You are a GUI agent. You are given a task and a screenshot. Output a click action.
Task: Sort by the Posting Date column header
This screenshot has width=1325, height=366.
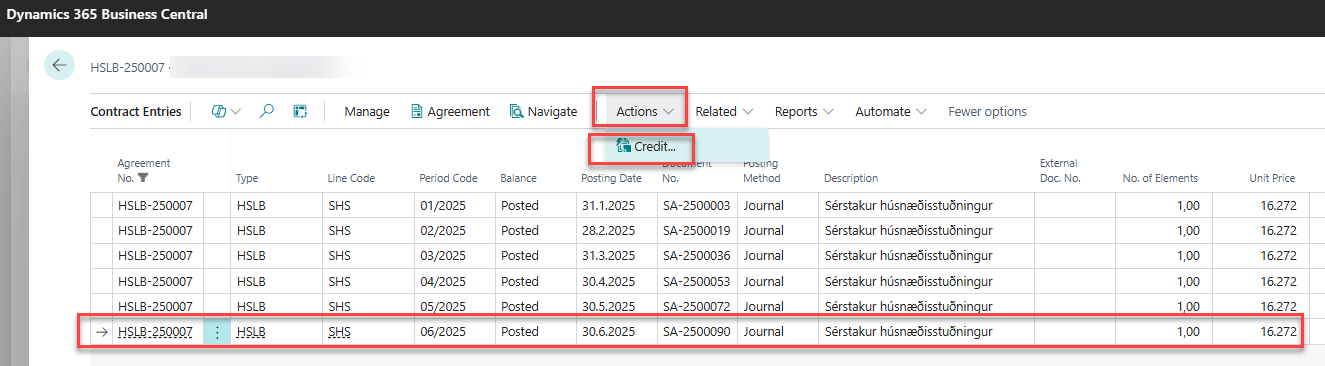[x=611, y=178]
